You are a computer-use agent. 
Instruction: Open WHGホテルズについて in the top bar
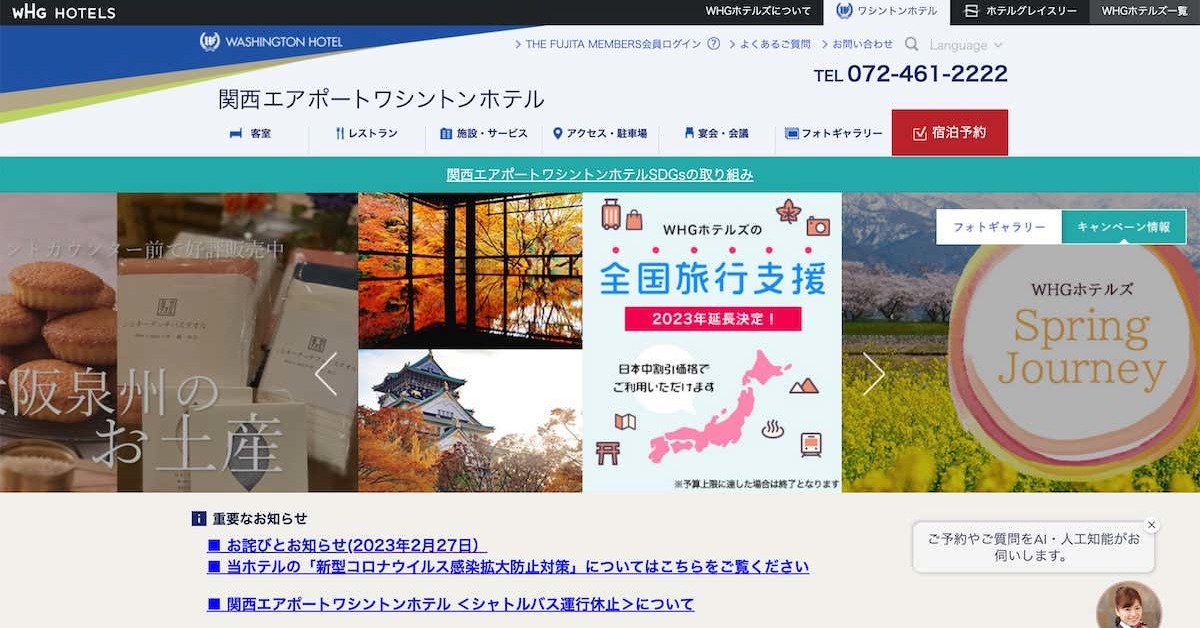758,12
